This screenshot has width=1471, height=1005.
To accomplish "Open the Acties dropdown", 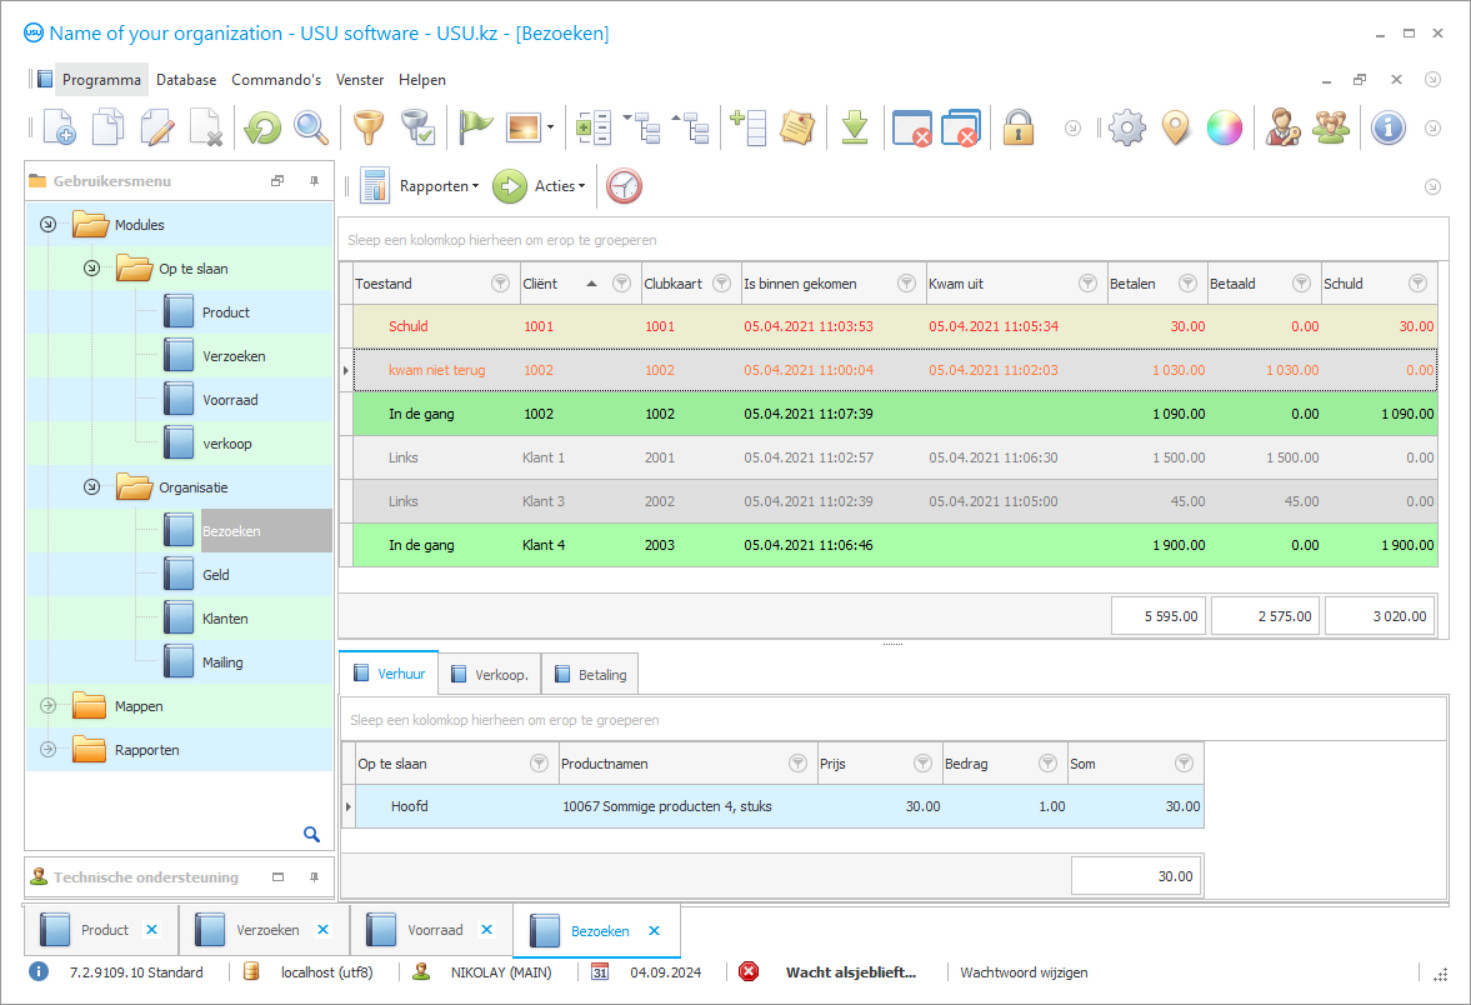I will (559, 186).
